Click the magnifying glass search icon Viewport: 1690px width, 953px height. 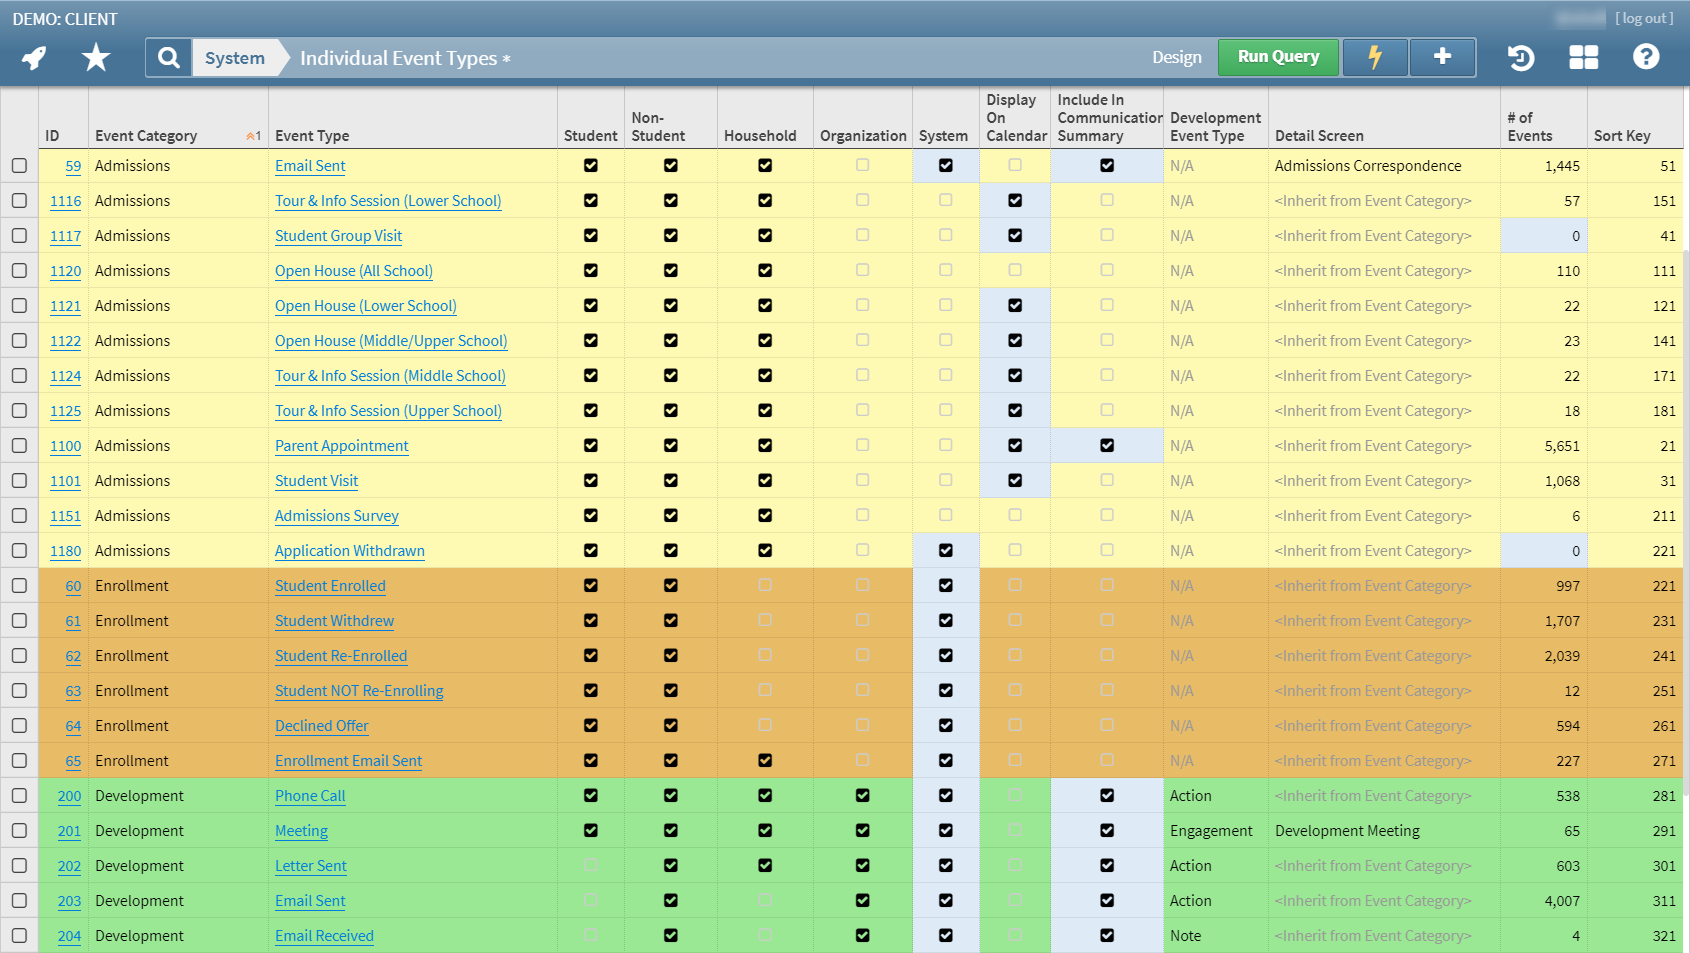[x=169, y=58]
